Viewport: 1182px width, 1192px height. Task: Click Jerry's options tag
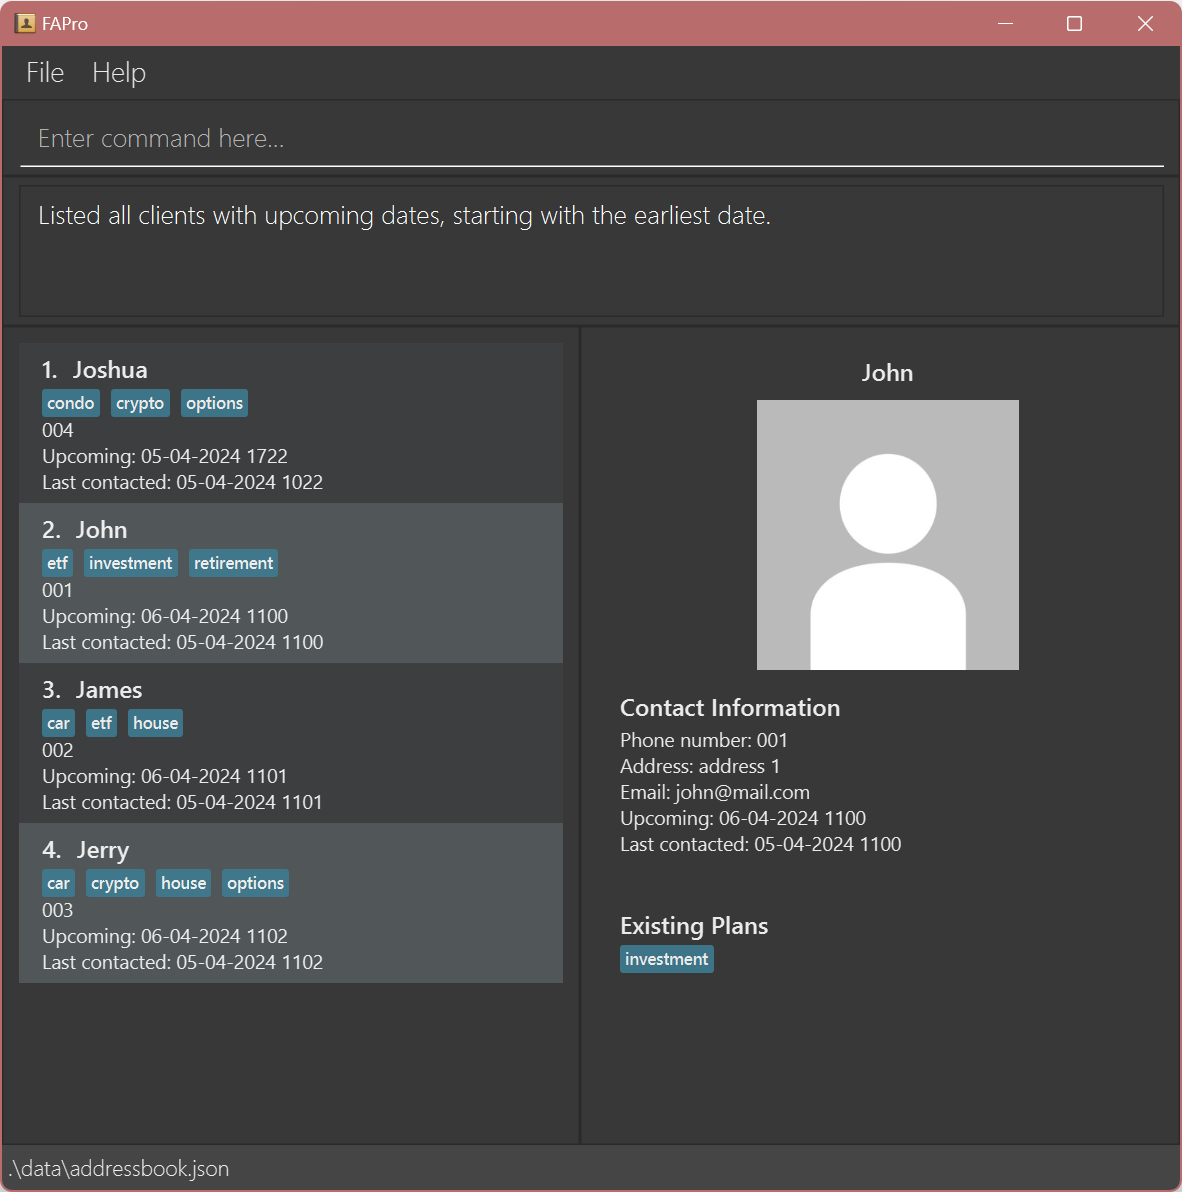pos(255,883)
